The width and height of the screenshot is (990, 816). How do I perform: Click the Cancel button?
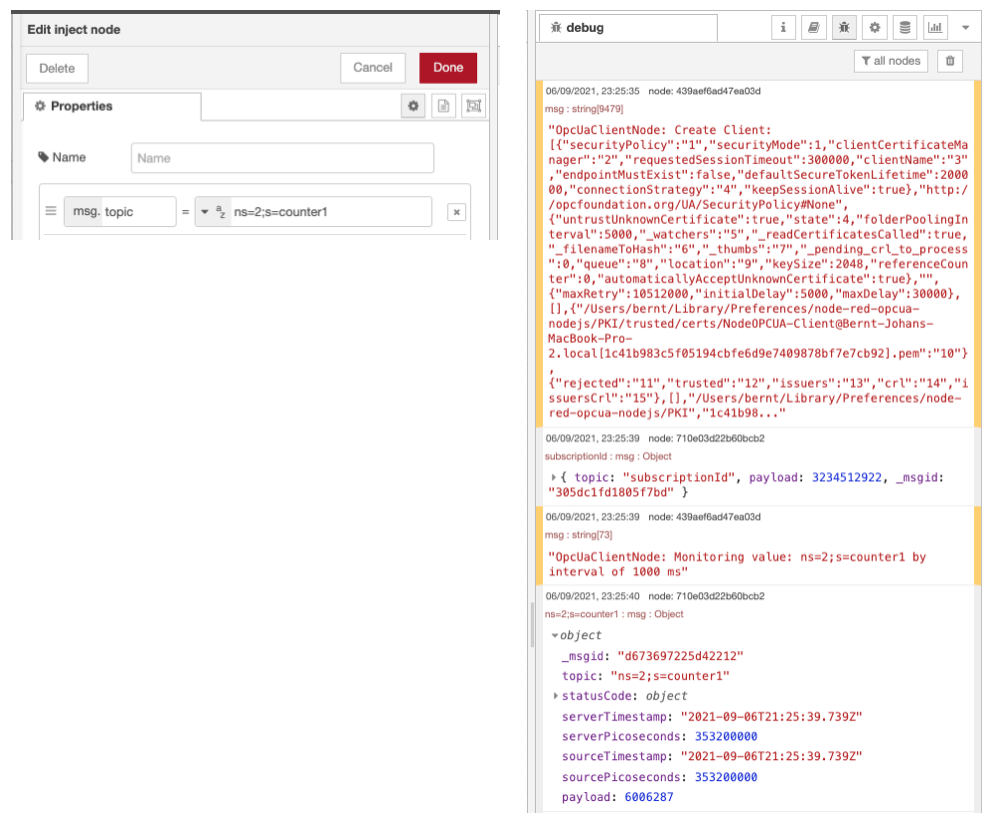pos(373,68)
